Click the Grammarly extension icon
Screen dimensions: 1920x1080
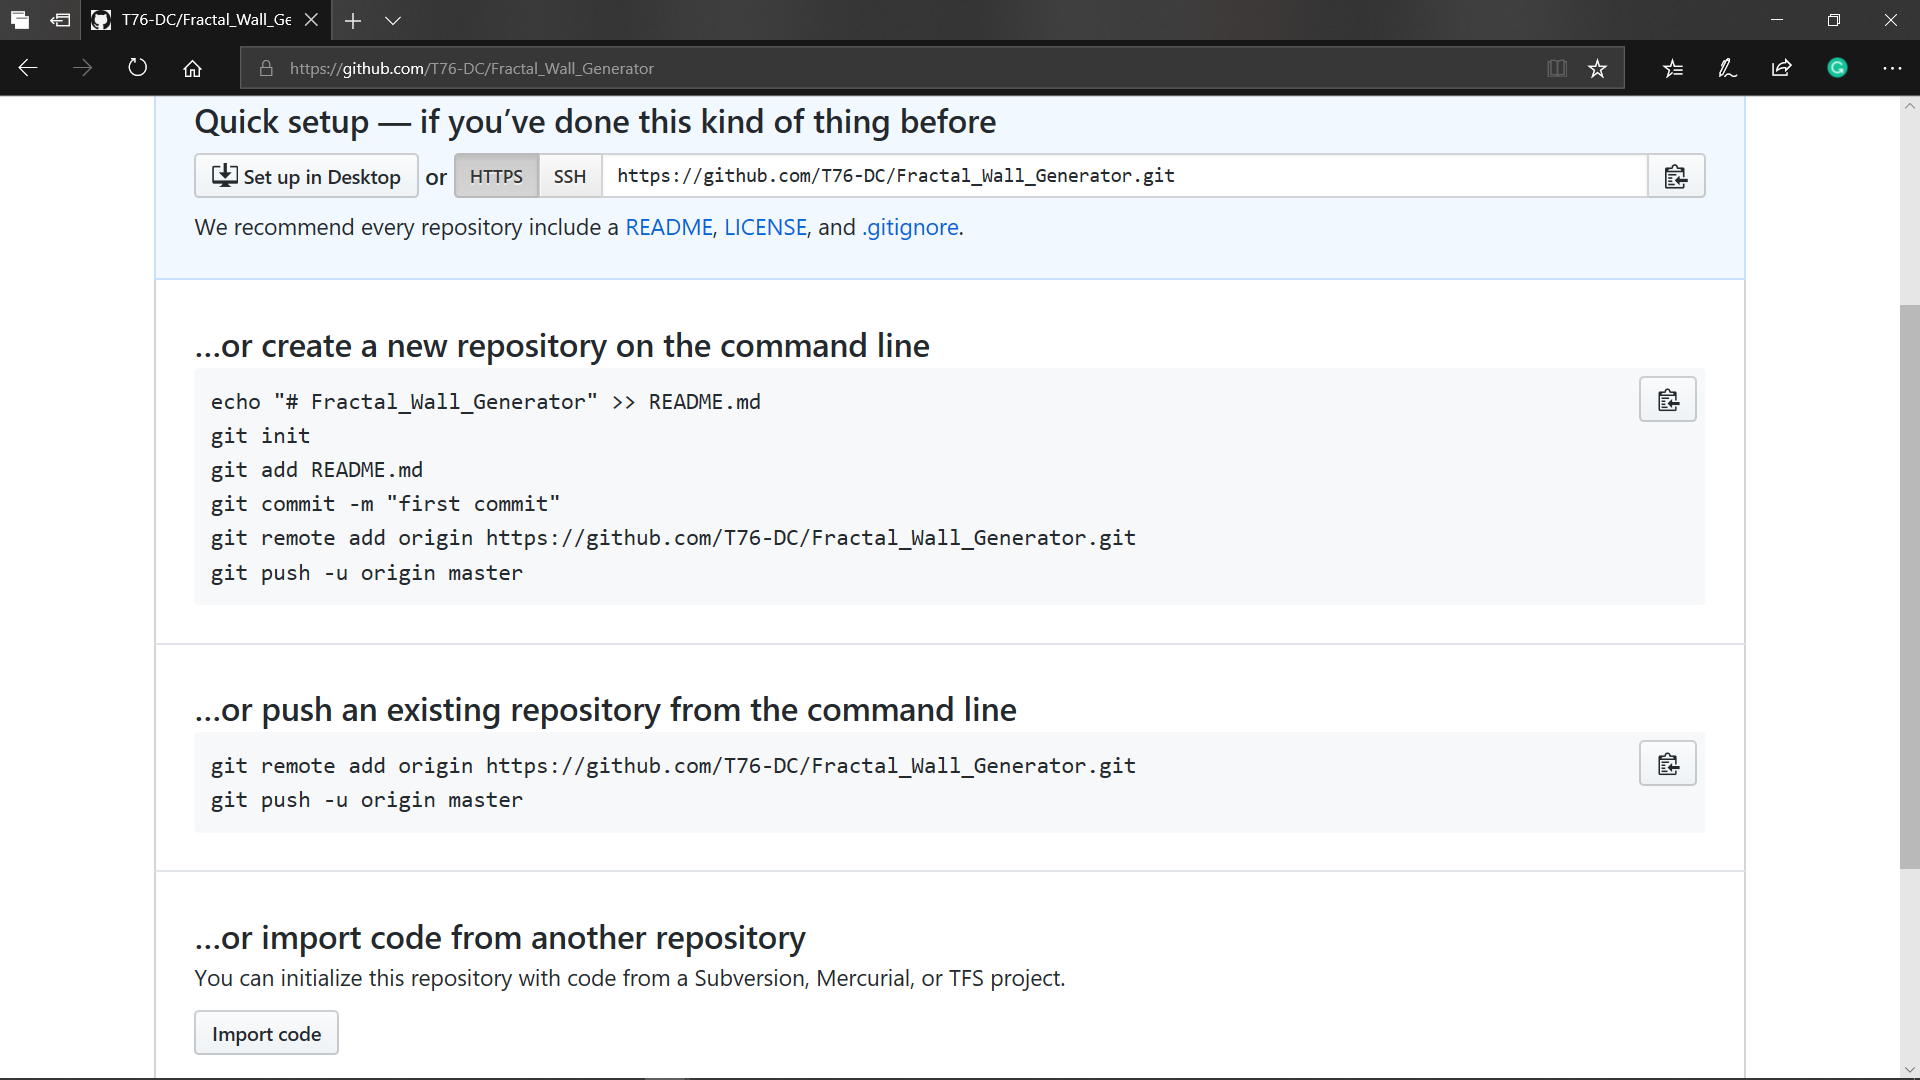(x=1837, y=68)
